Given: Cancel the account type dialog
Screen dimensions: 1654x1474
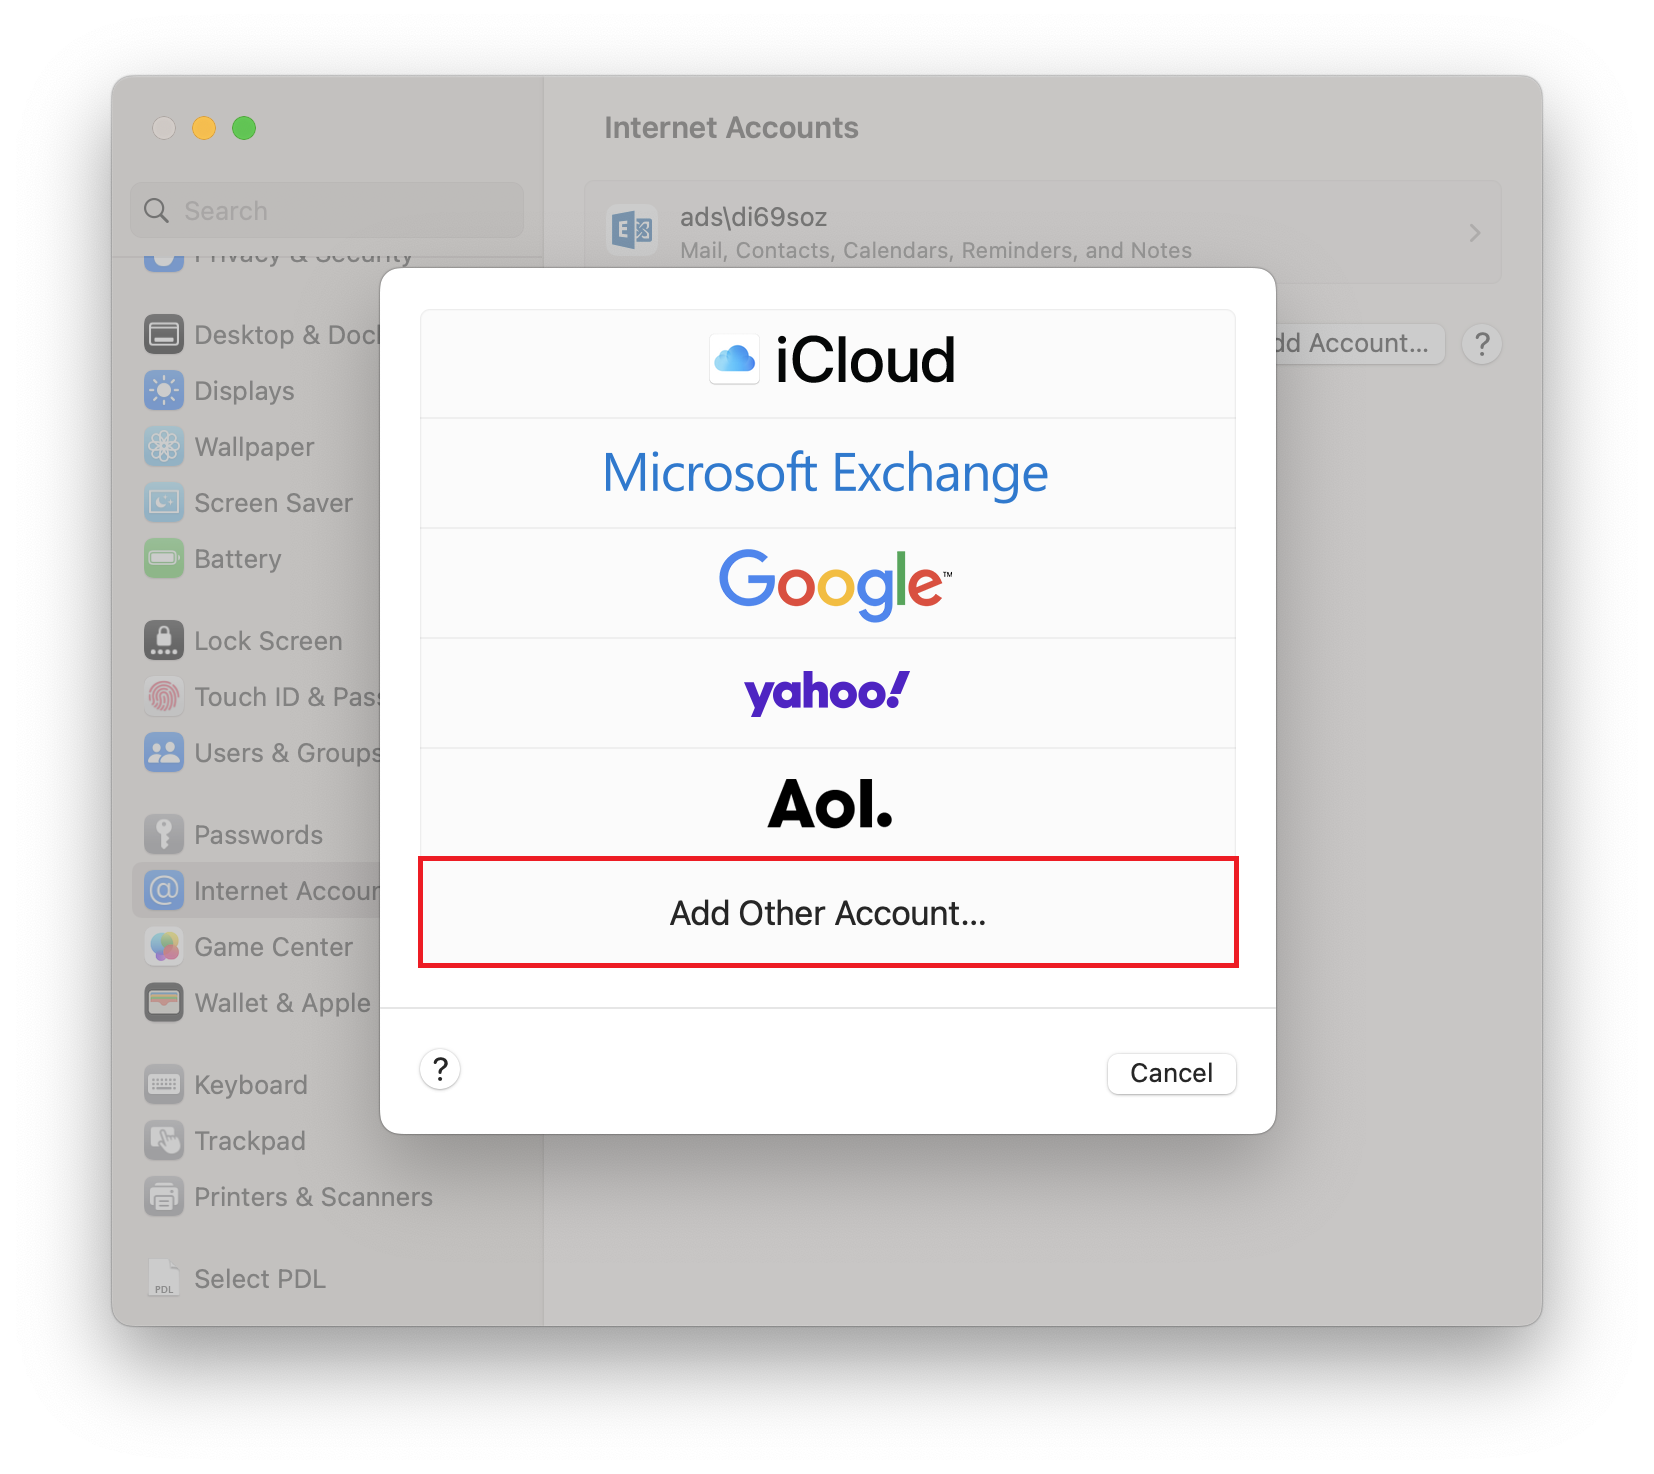Looking at the screenshot, I should pos(1170,1072).
